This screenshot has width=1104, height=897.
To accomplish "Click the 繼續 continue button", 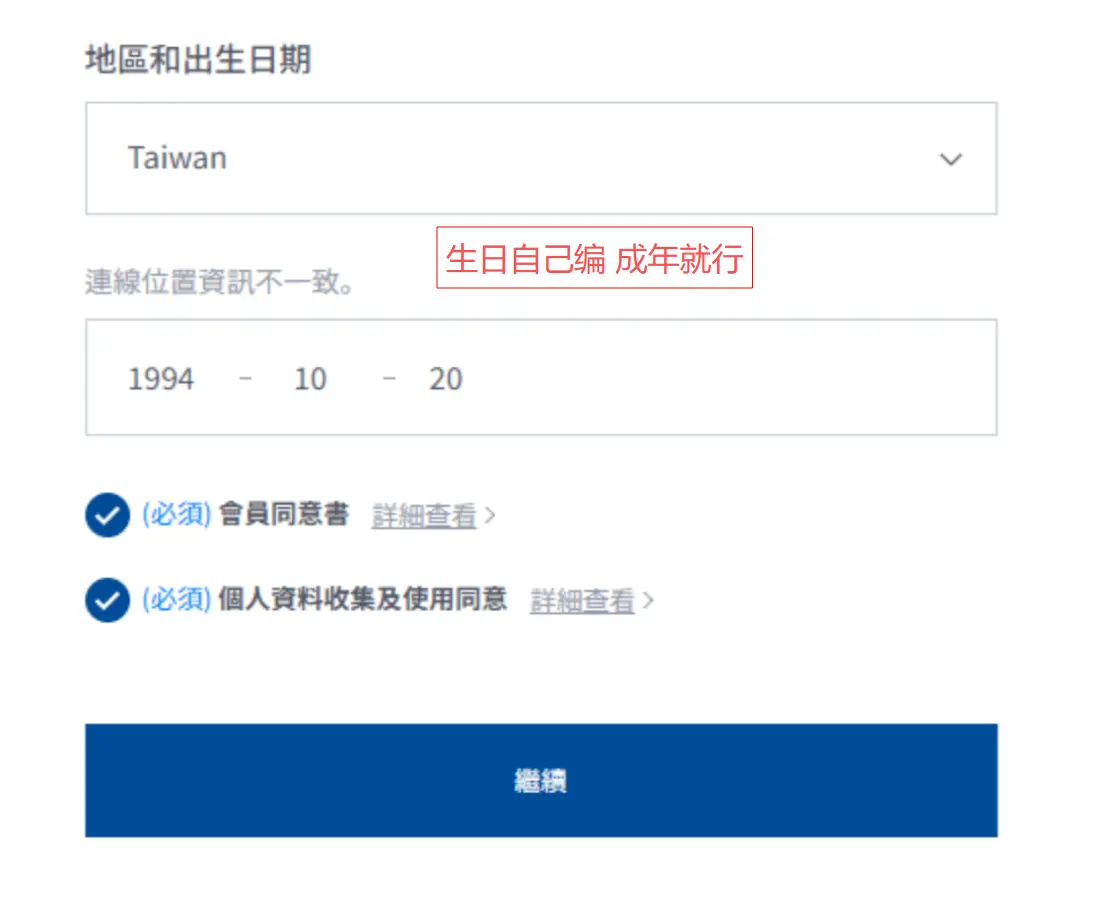I will pos(540,780).
